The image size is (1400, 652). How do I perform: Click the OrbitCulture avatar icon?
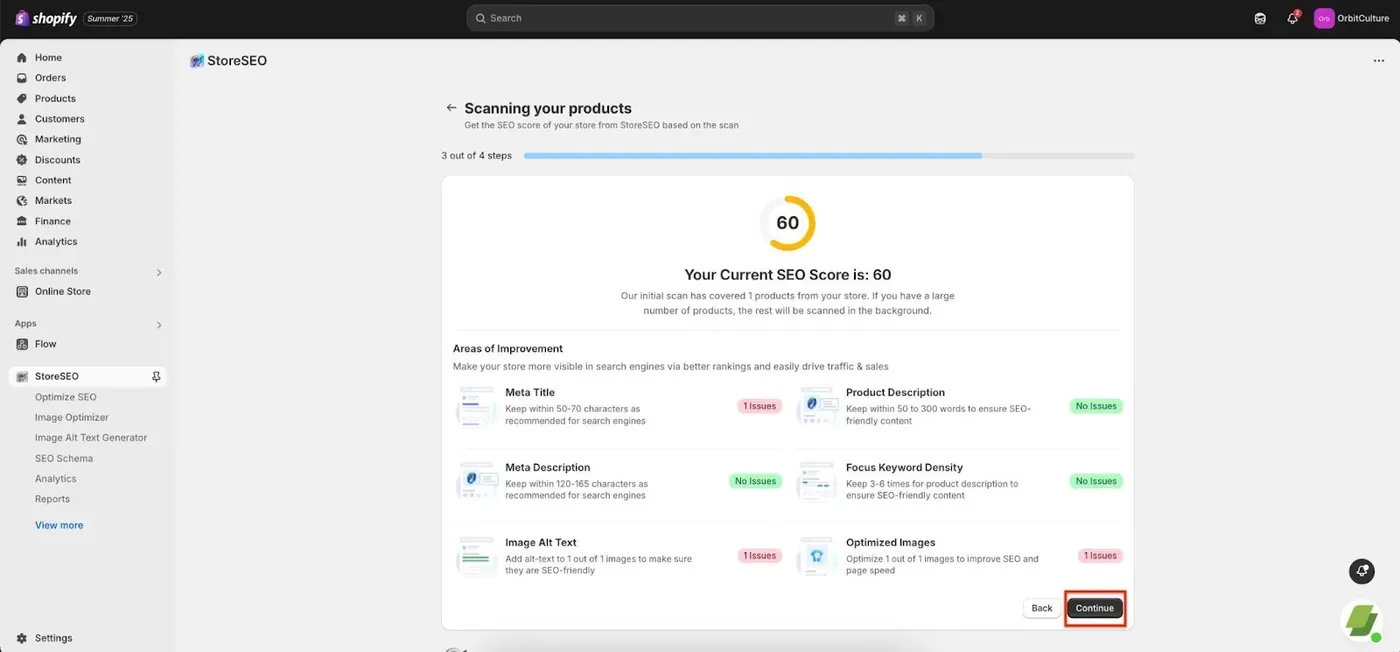click(1324, 18)
